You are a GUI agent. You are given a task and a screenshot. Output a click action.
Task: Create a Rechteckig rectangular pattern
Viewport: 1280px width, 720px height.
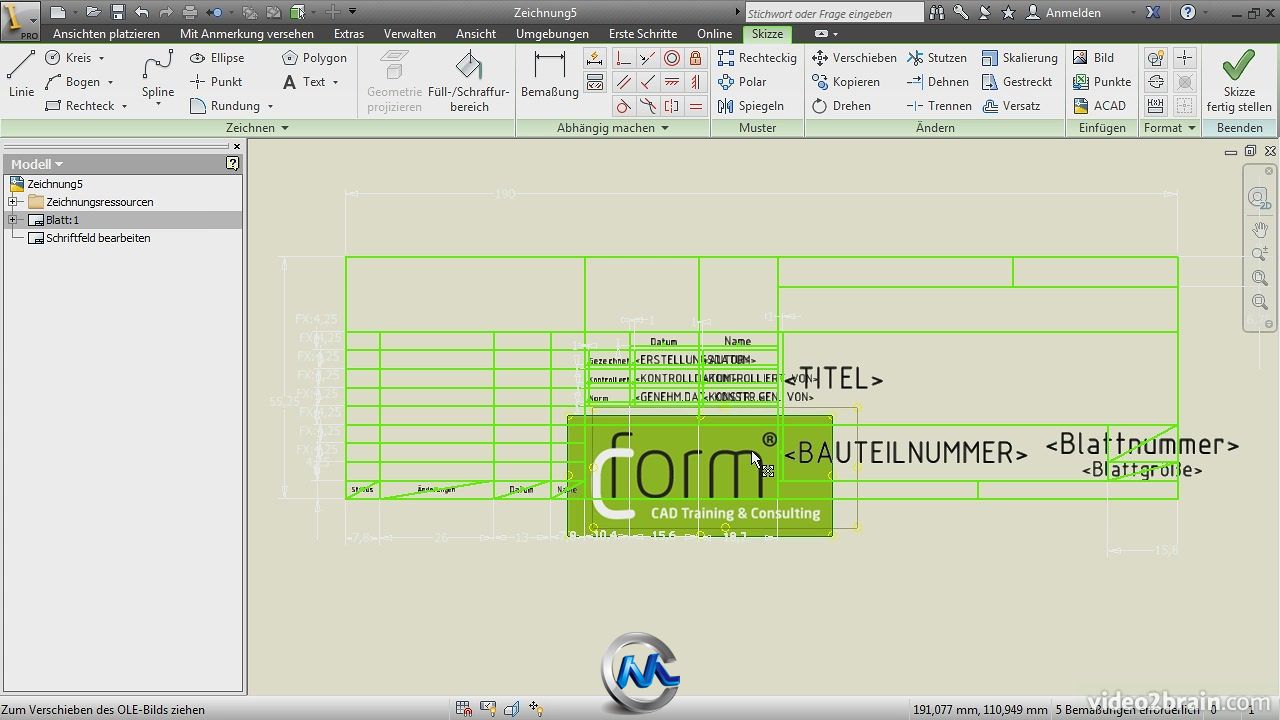coord(757,58)
